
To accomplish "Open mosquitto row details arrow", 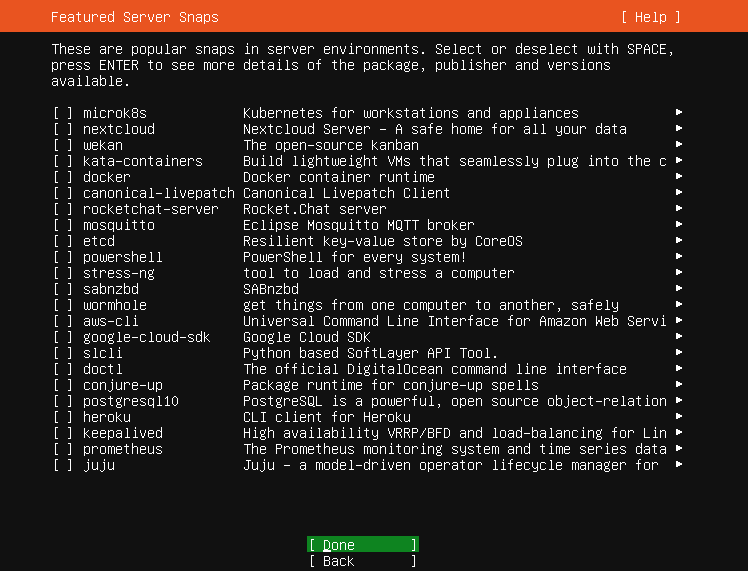I will [x=679, y=224].
